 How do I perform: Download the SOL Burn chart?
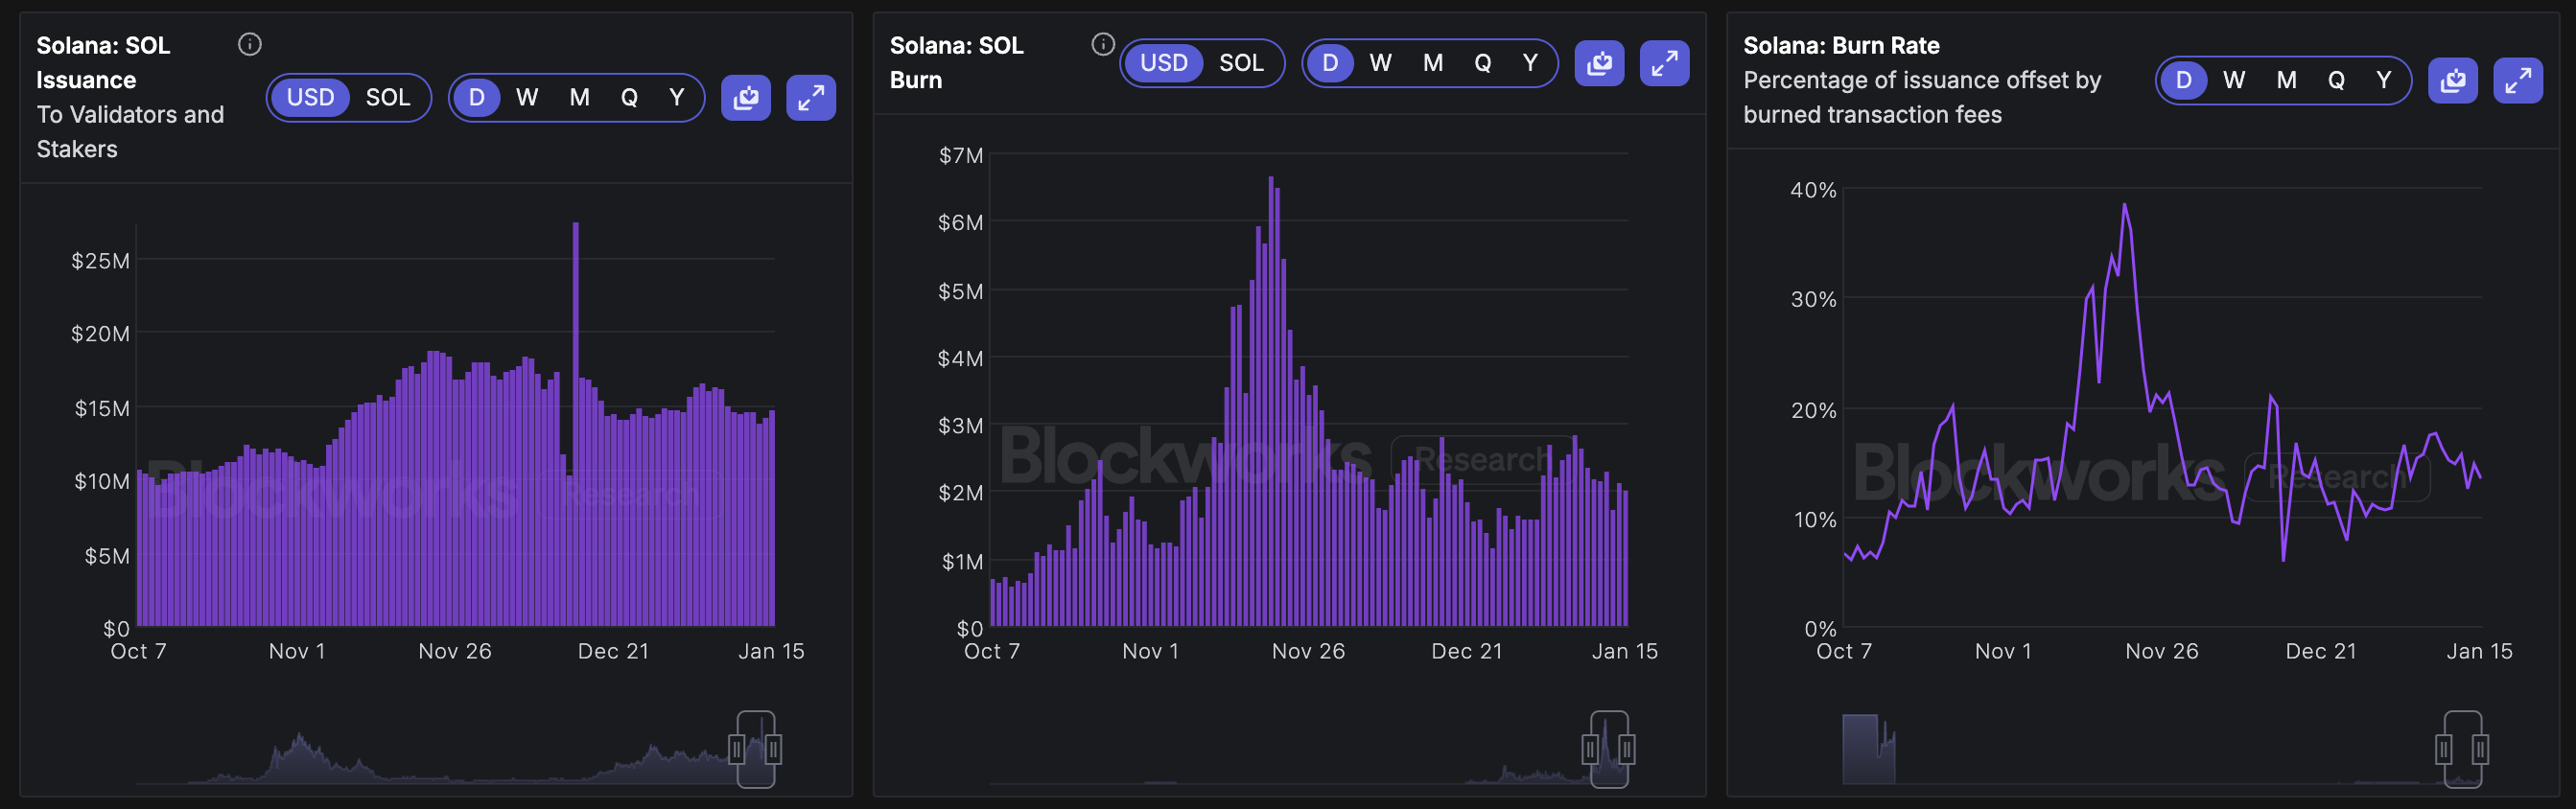tap(1599, 63)
